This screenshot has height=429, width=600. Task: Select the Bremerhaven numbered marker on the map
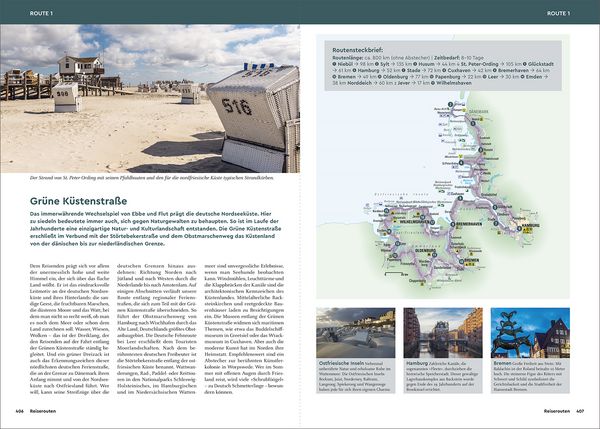[453, 224]
